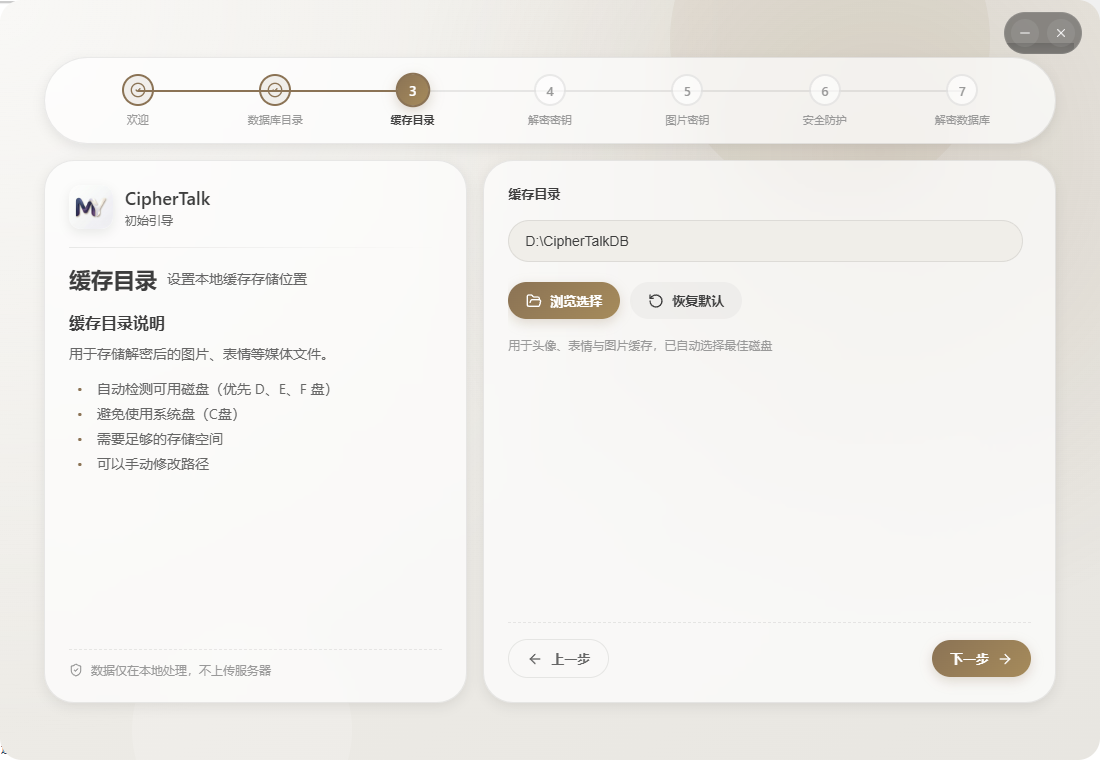Proceed using the 下一步 button
This screenshot has width=1100, height=760.
point(981,659)
